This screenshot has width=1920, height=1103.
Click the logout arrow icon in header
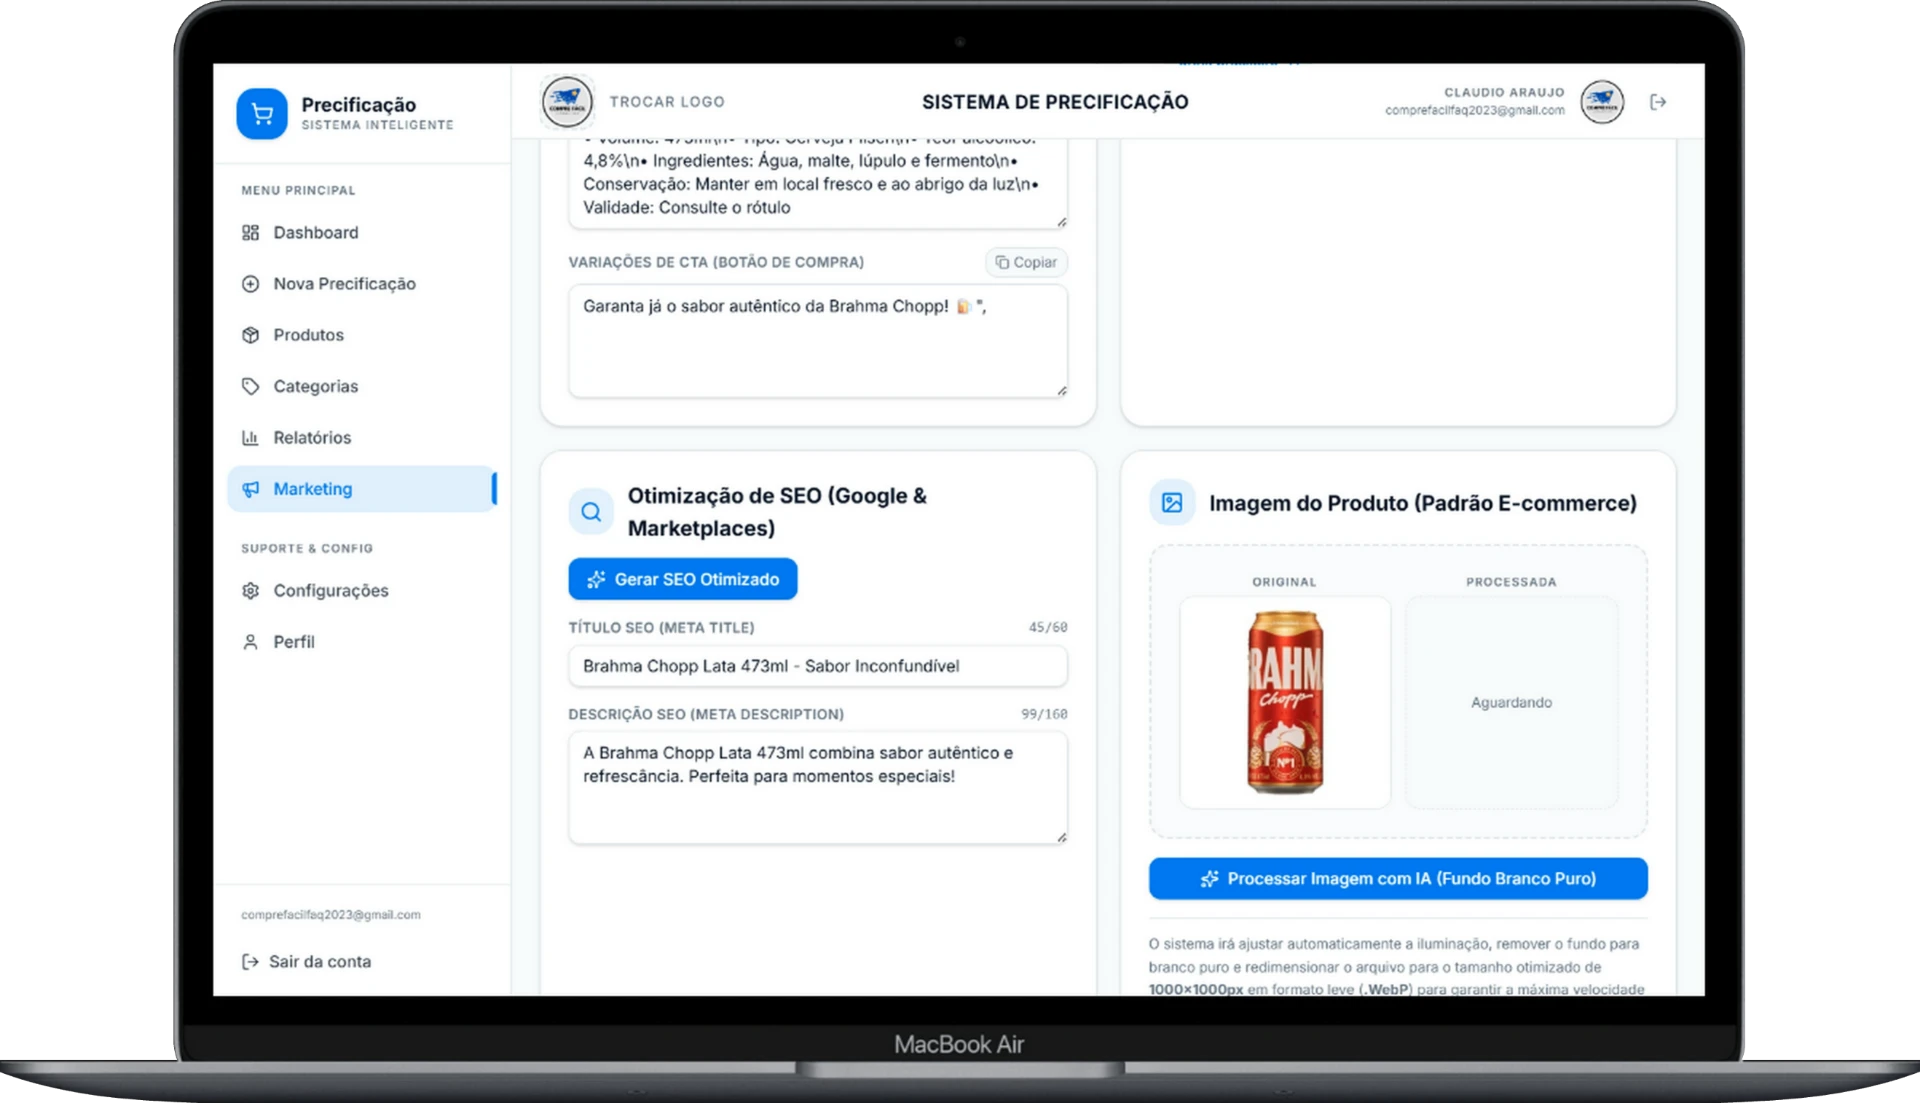(1658, 102)
